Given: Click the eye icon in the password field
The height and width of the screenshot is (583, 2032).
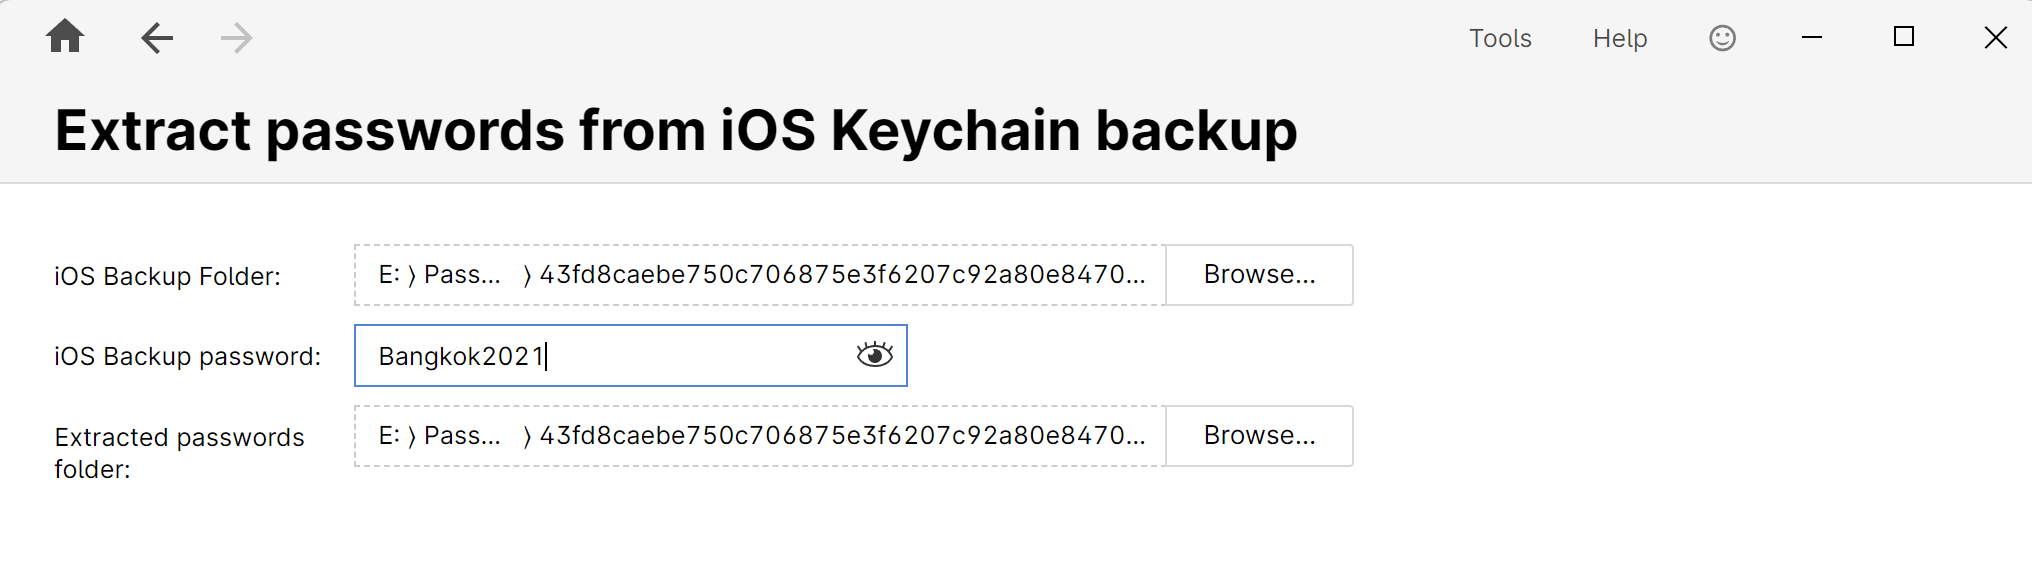Looking at the screenshot, I should point(873,355).
